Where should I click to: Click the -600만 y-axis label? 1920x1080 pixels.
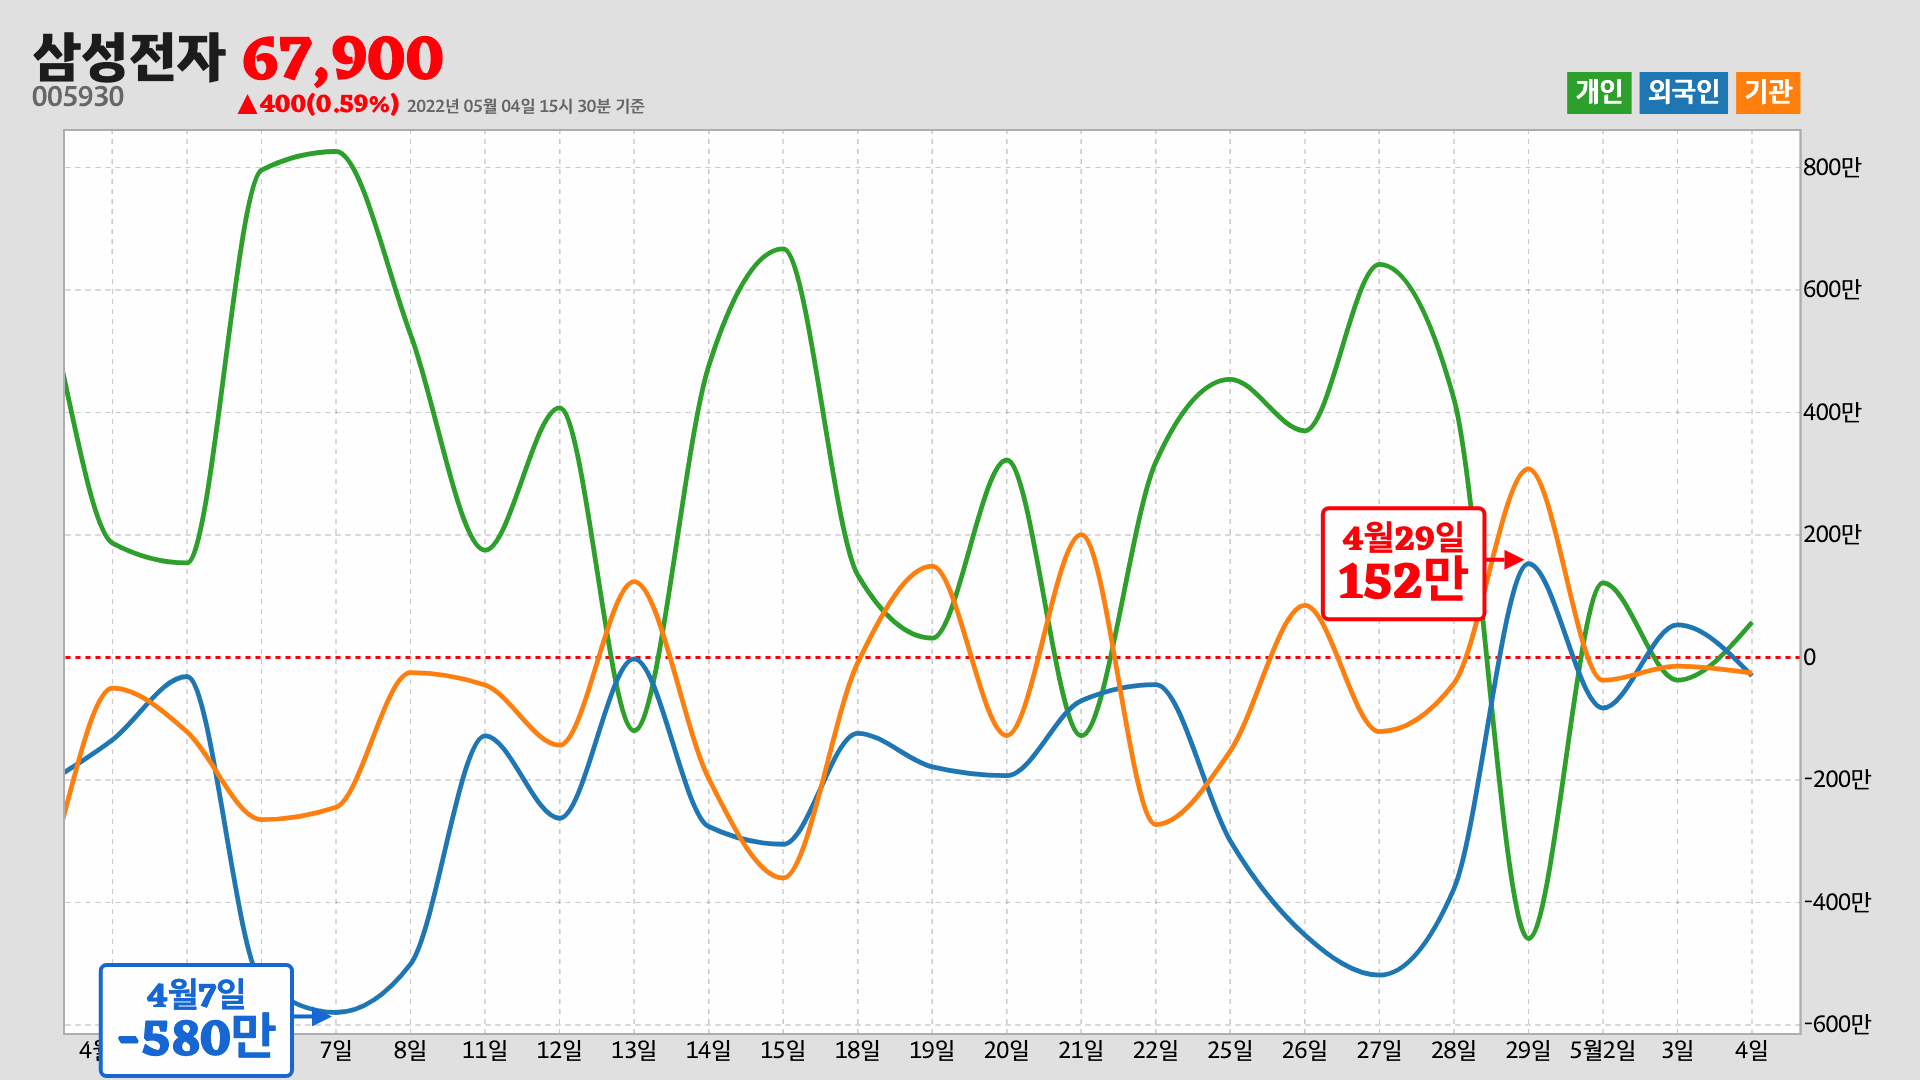coord(1837,1024)
